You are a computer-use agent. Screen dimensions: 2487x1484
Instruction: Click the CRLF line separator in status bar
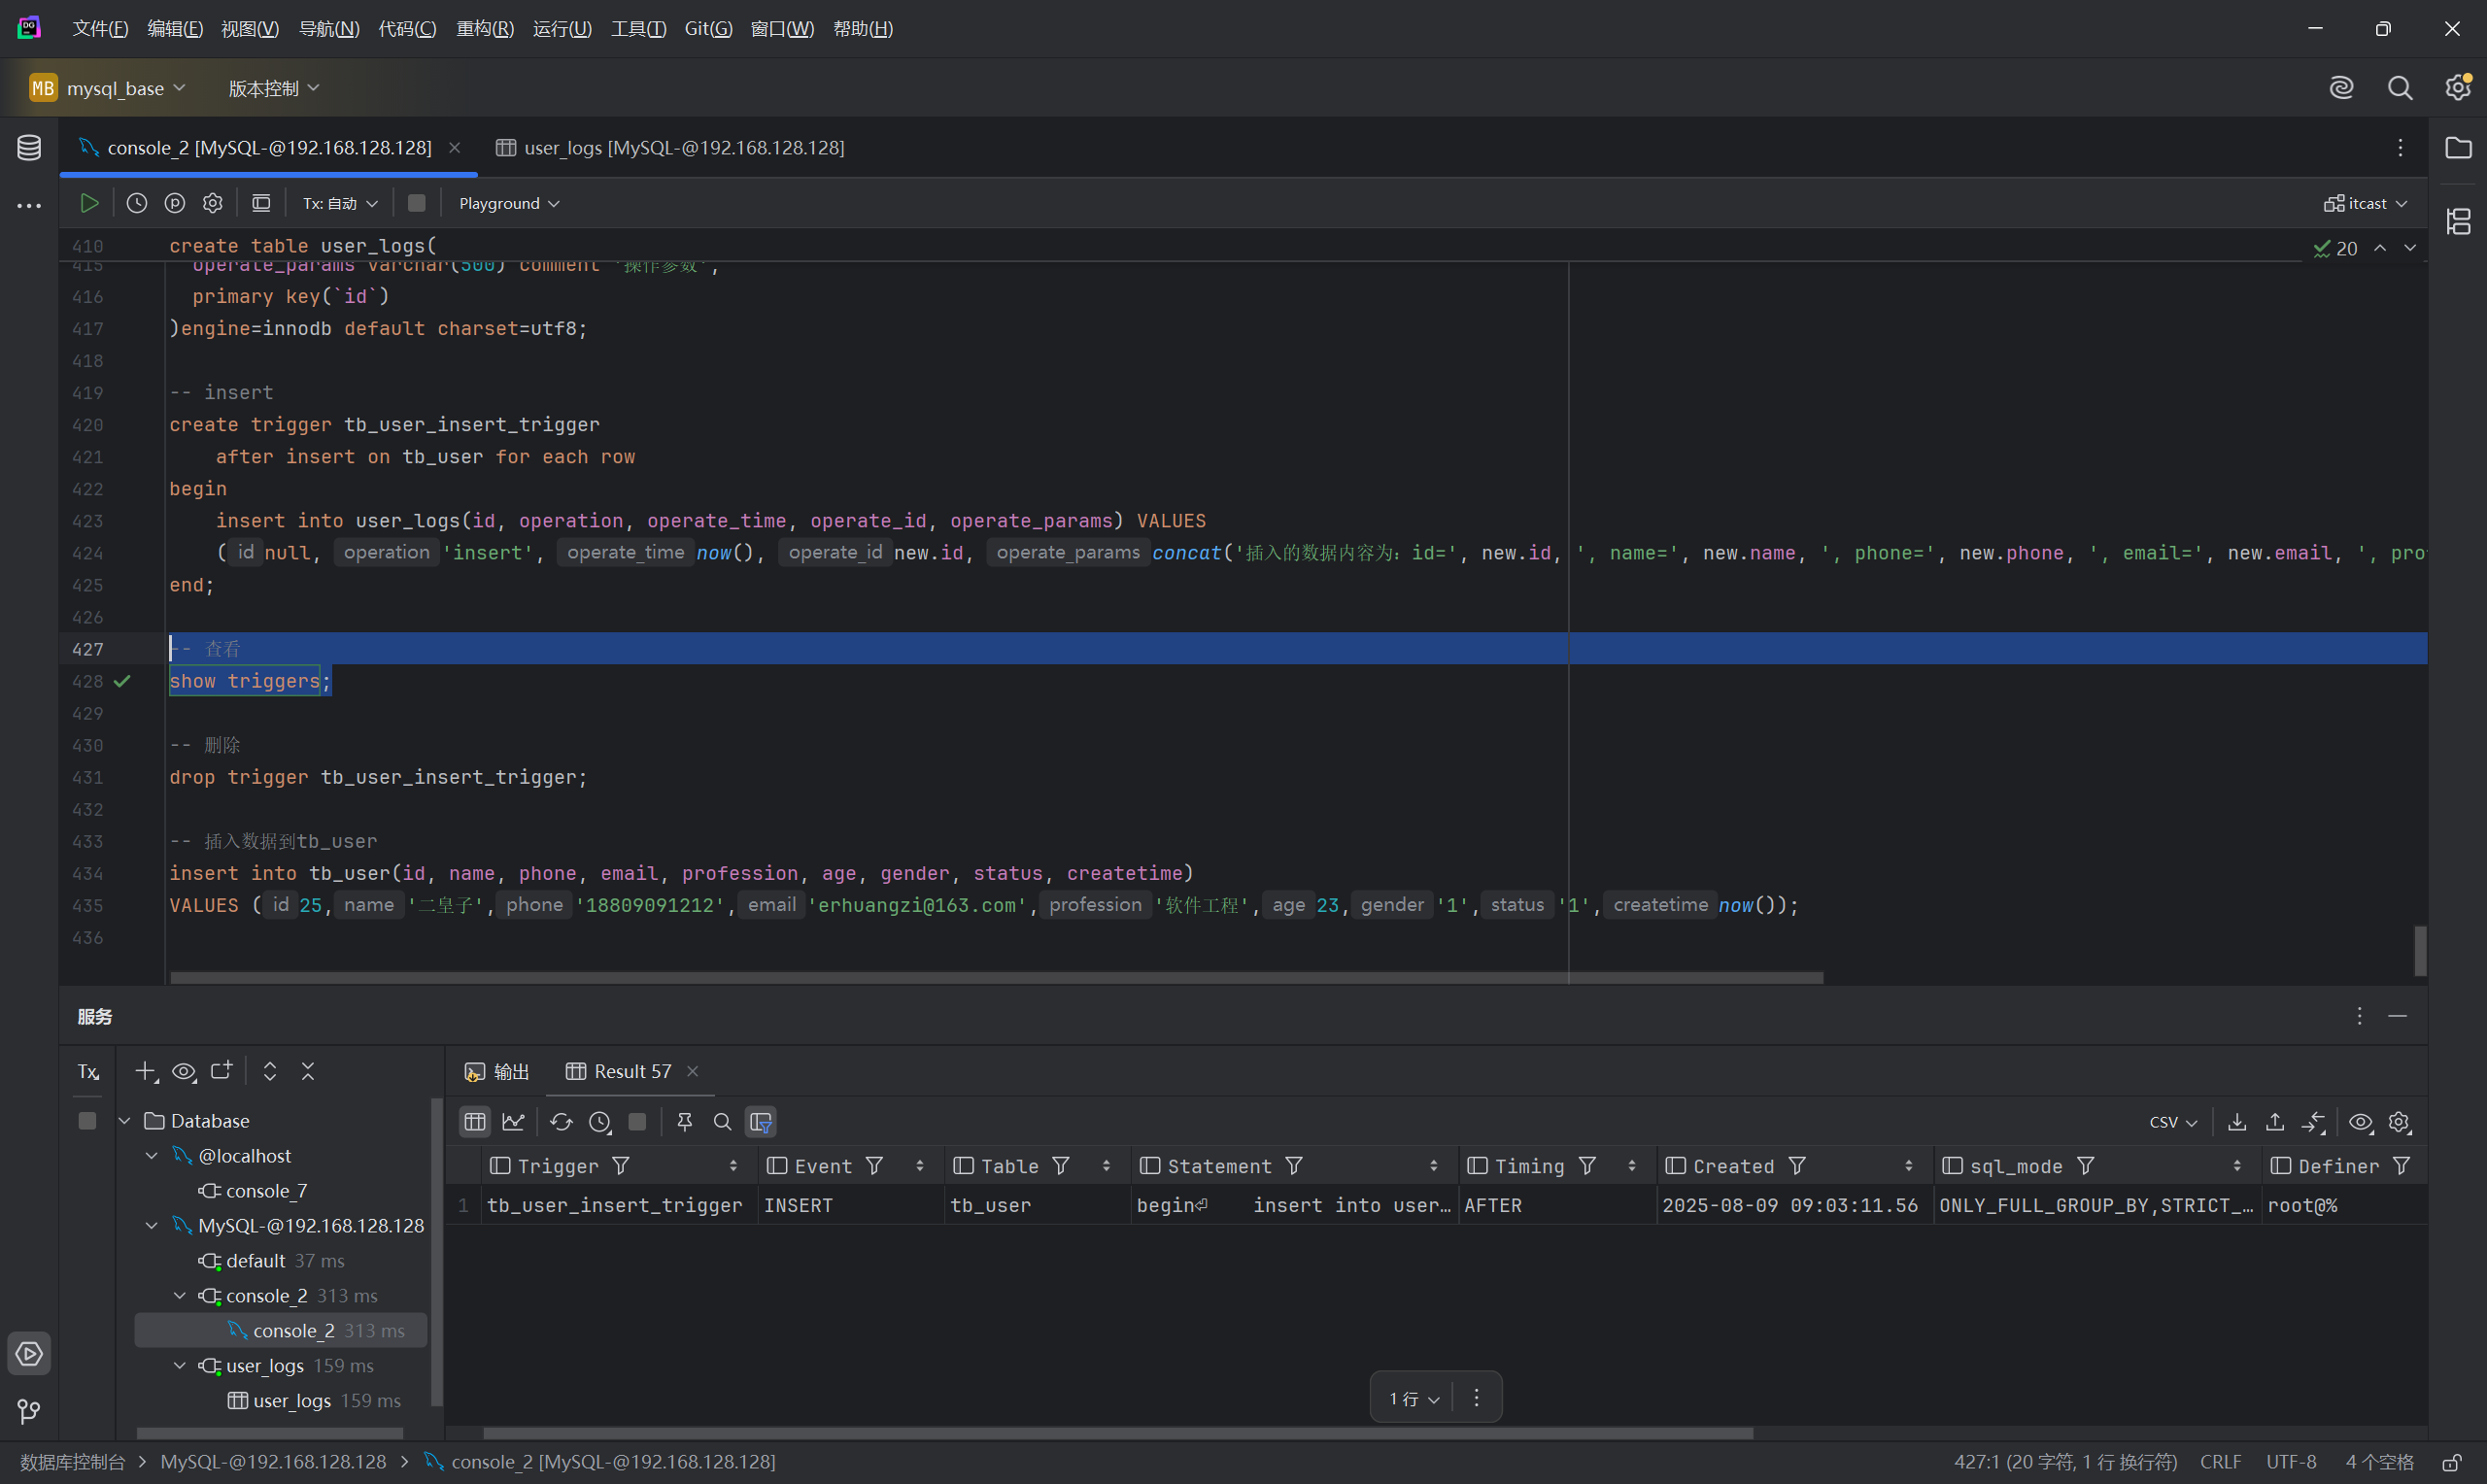click(x=2220, y=1461)
